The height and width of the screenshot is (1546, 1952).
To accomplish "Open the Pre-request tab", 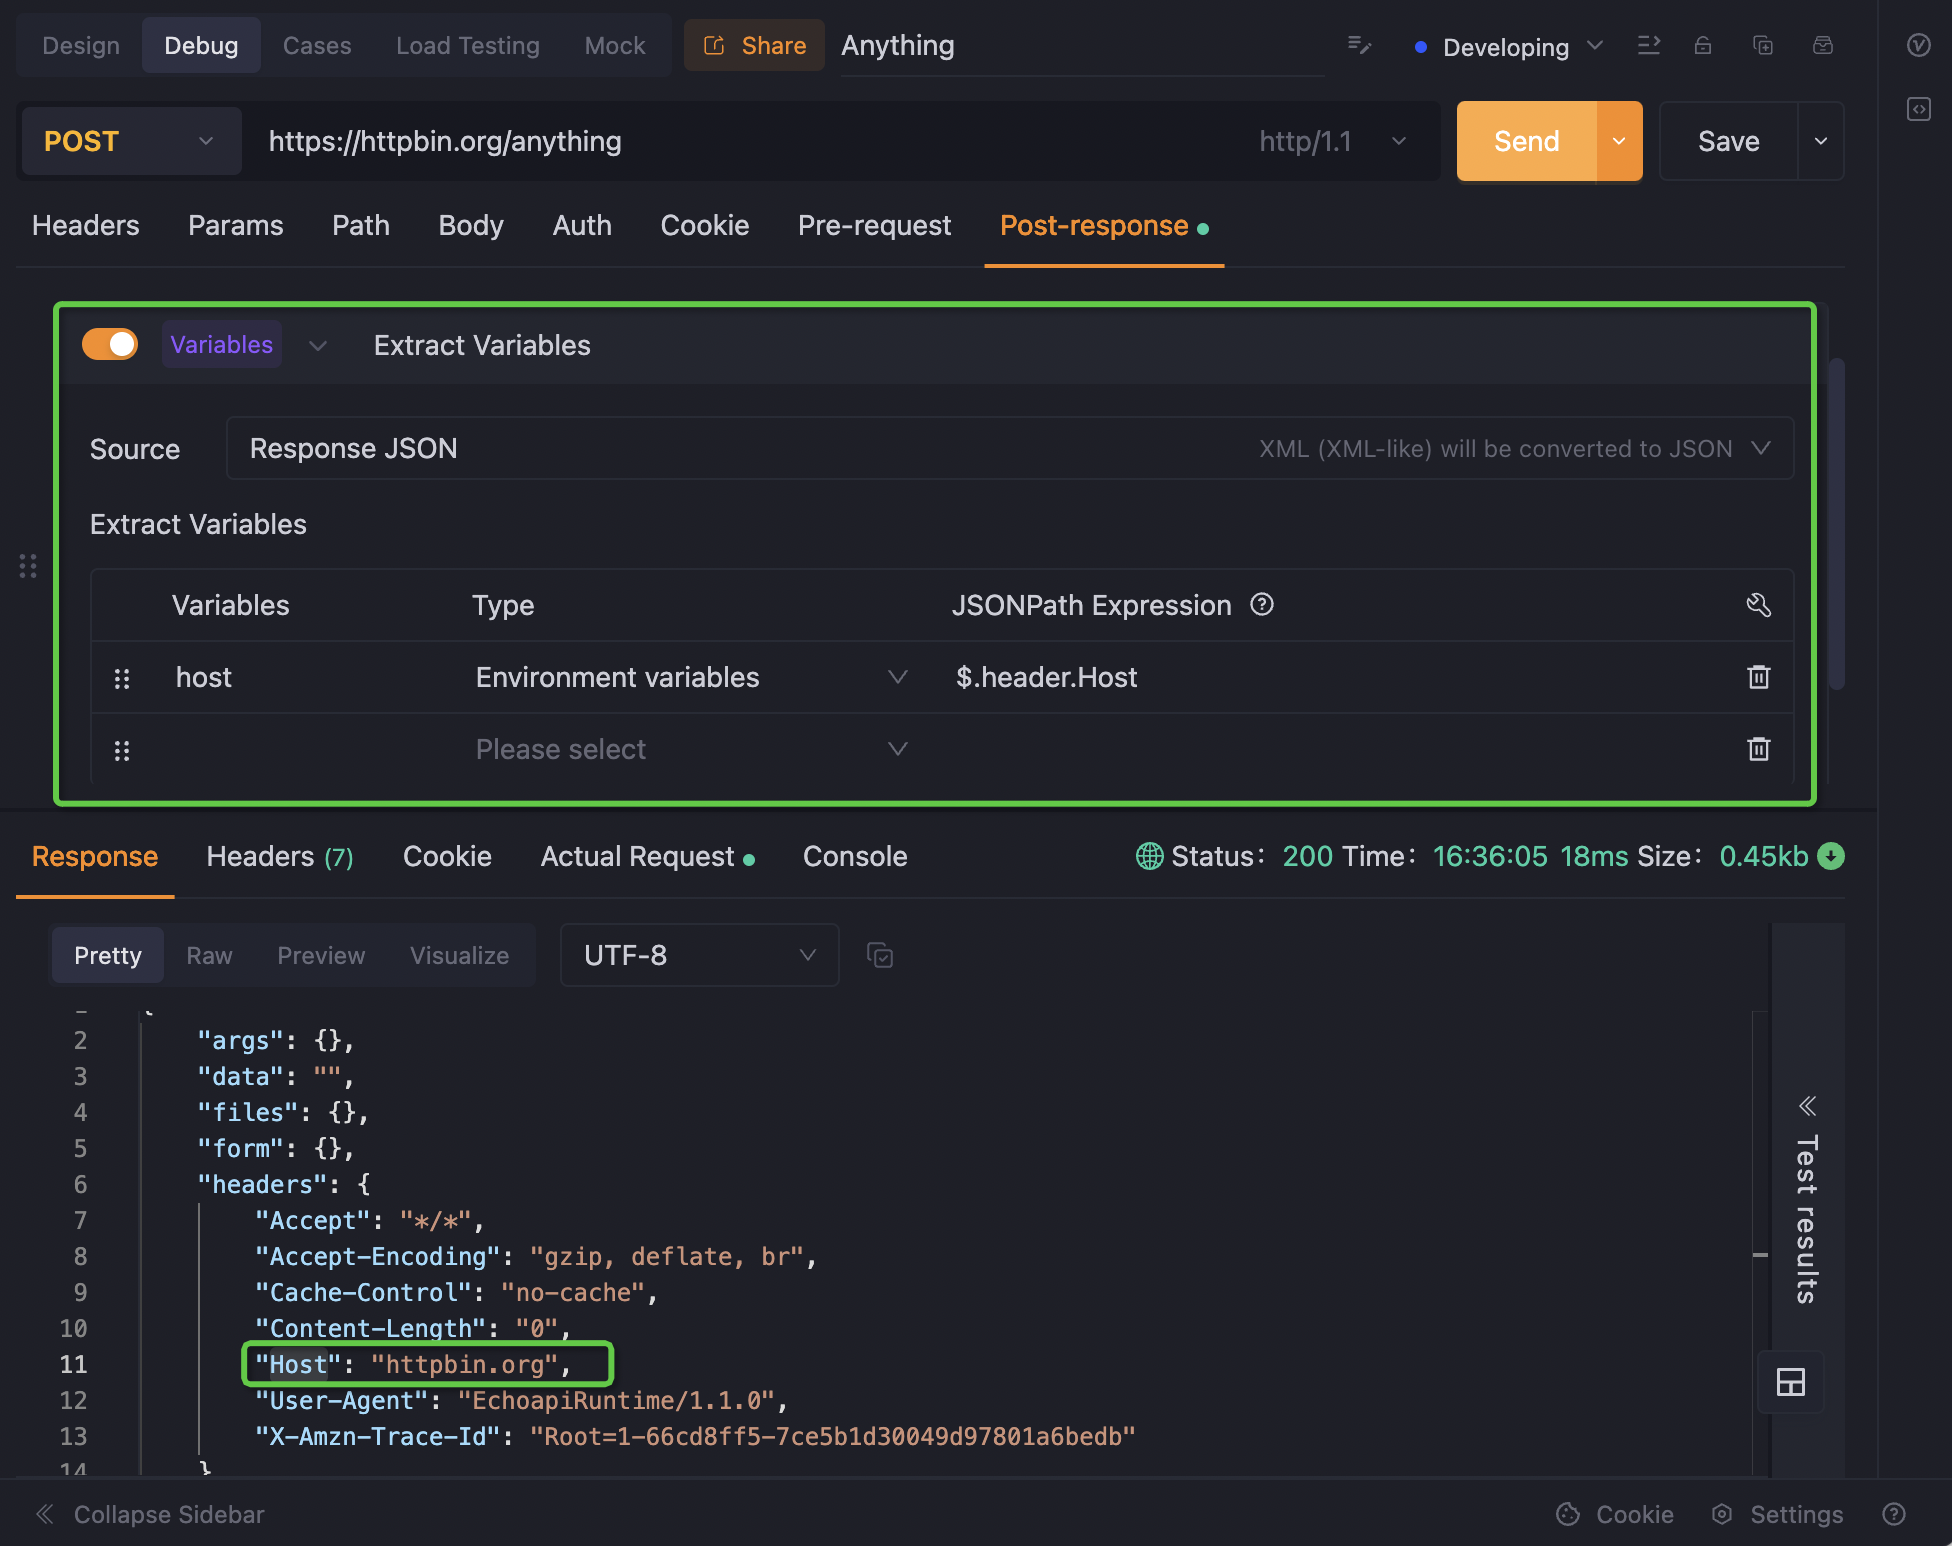I will point(874,226).
